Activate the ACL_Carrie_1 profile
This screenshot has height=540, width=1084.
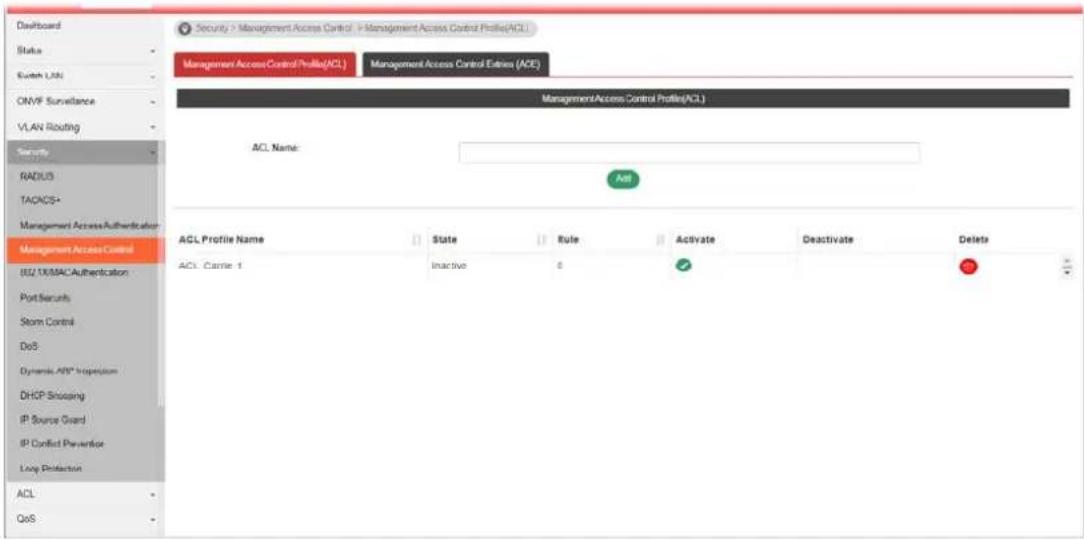pos(684,266)
